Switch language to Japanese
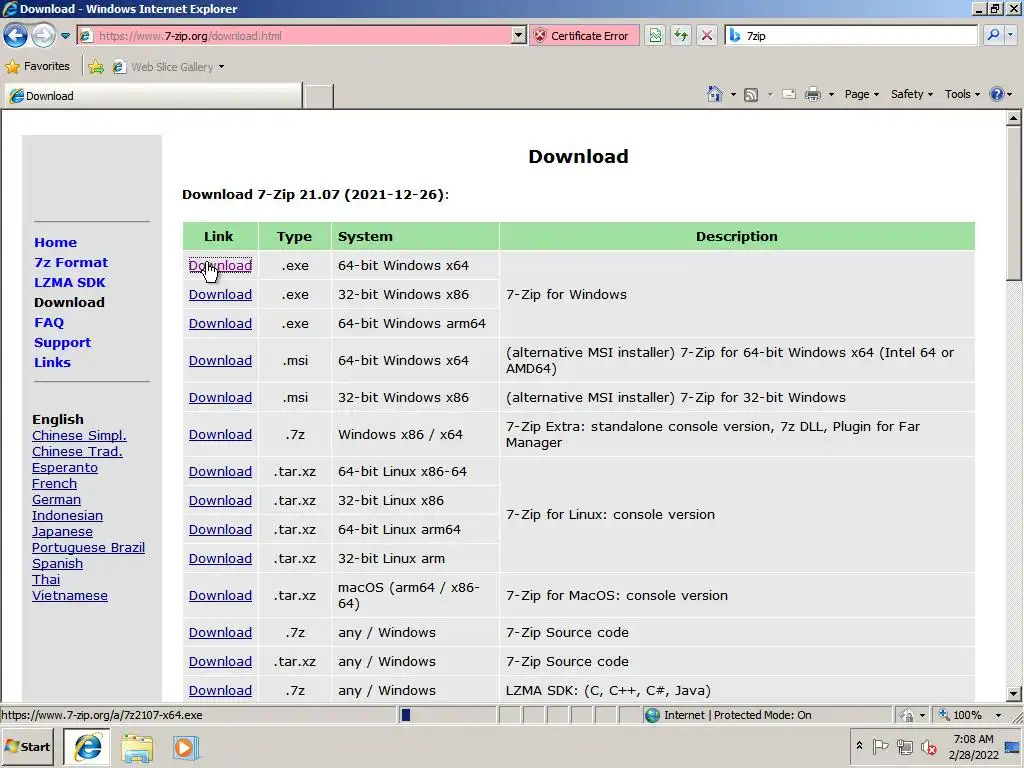 point(62,532)
